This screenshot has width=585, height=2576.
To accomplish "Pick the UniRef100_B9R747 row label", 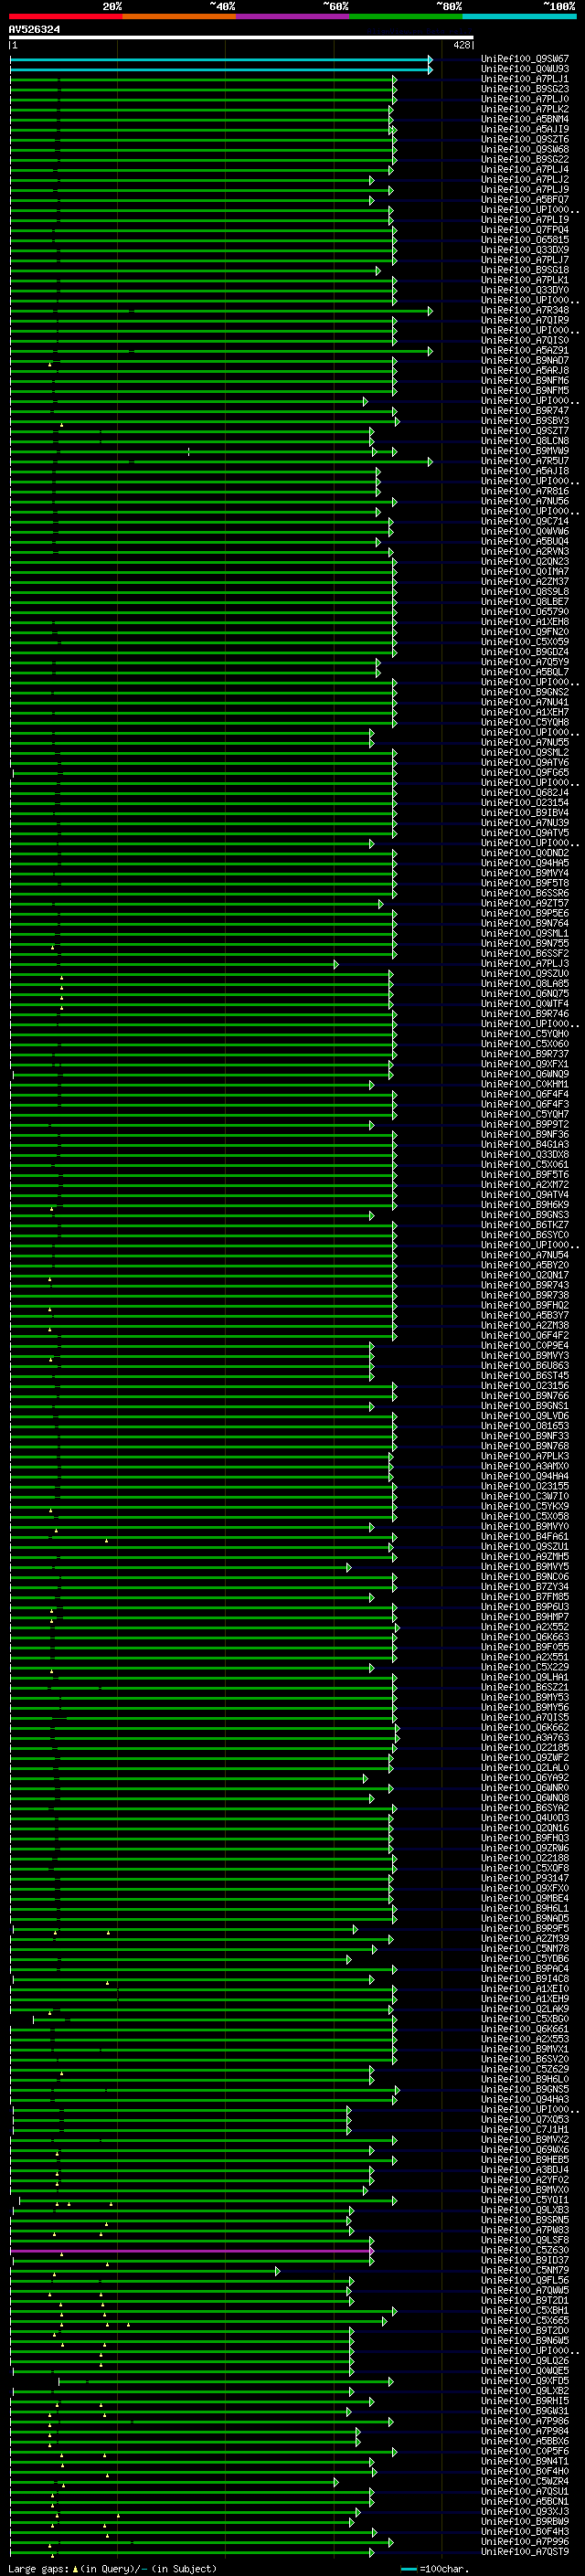I will tap(525, 411).
